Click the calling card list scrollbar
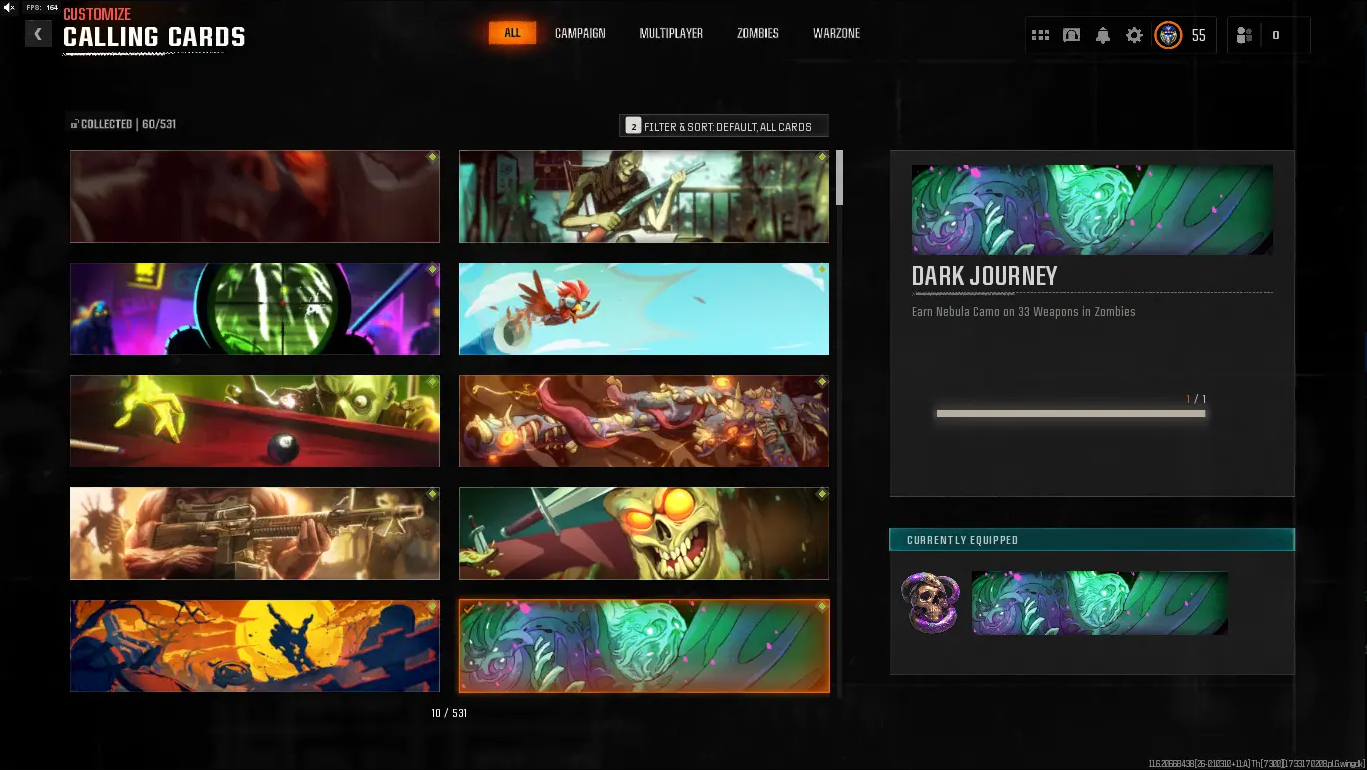The height and width of the screenshot is (770, 1367). click(x=840, y=178)
